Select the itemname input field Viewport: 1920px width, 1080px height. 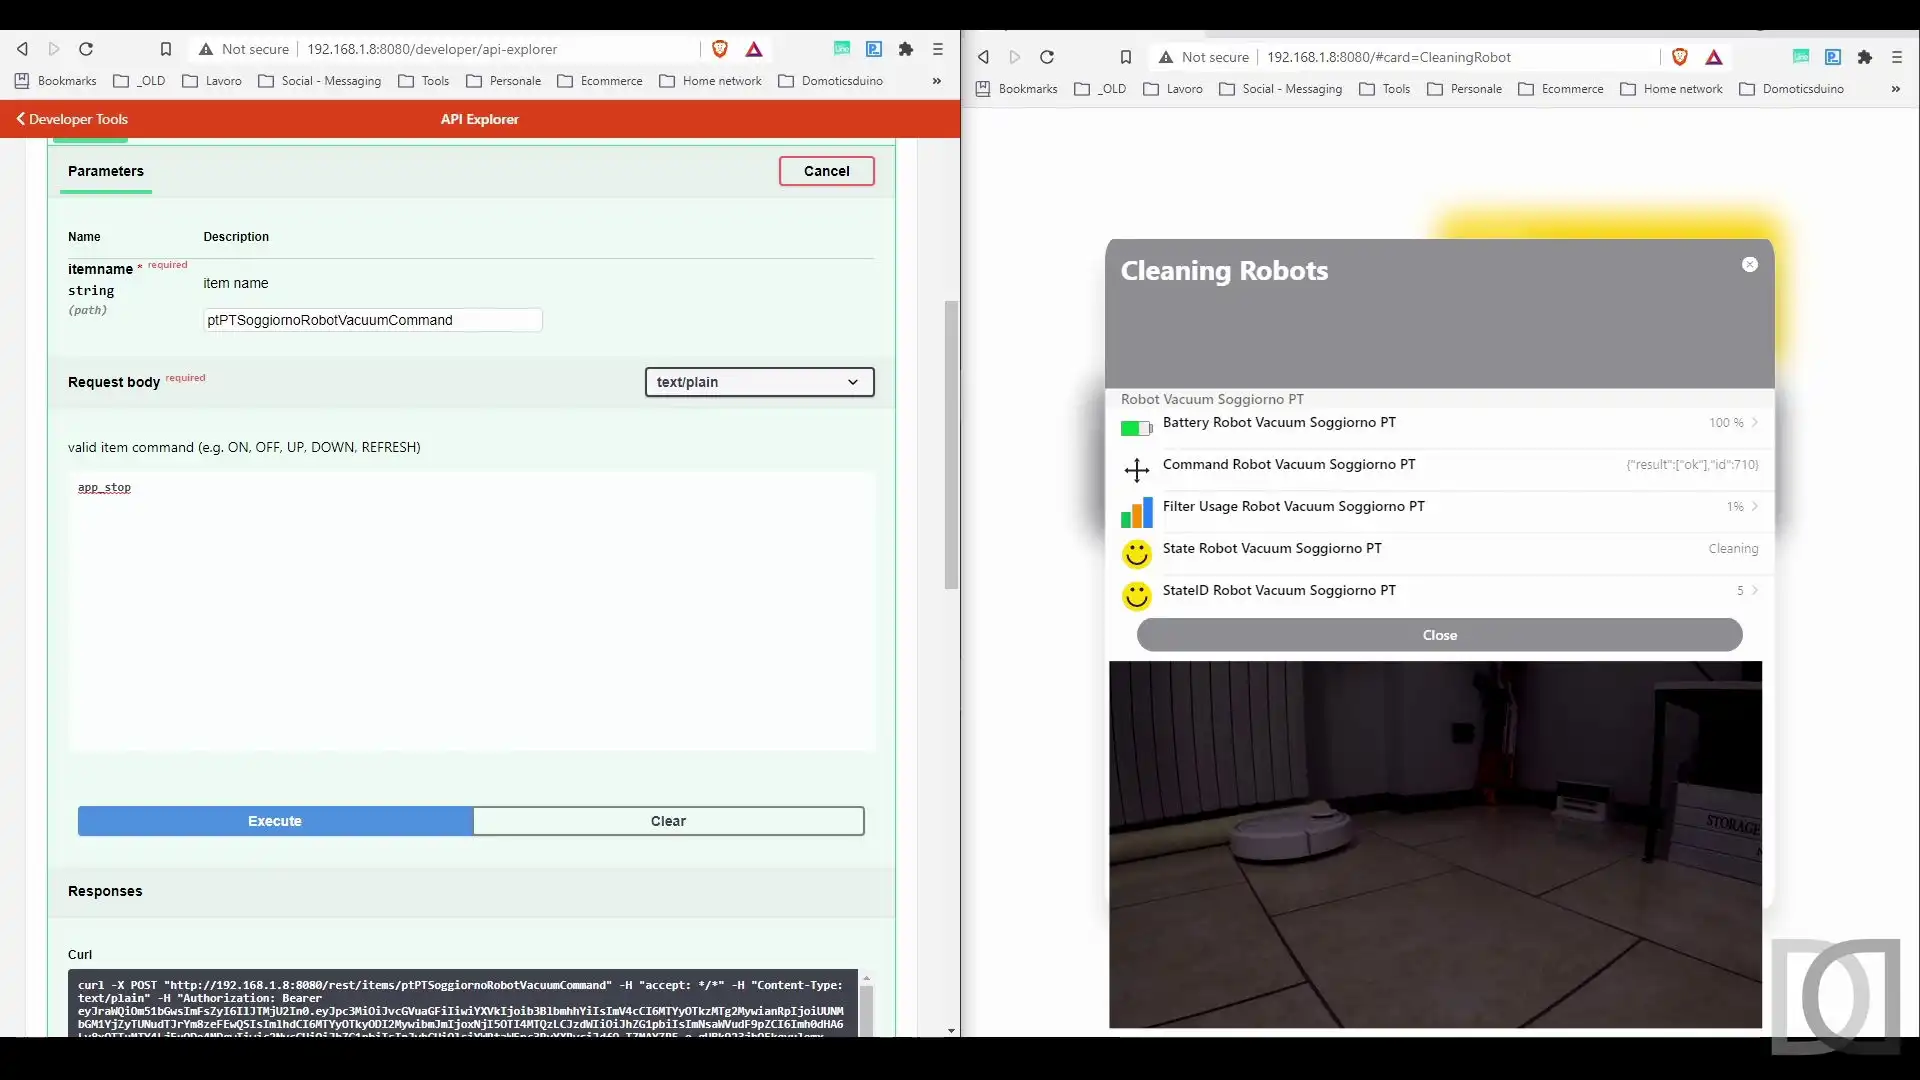tap(372, 319)
